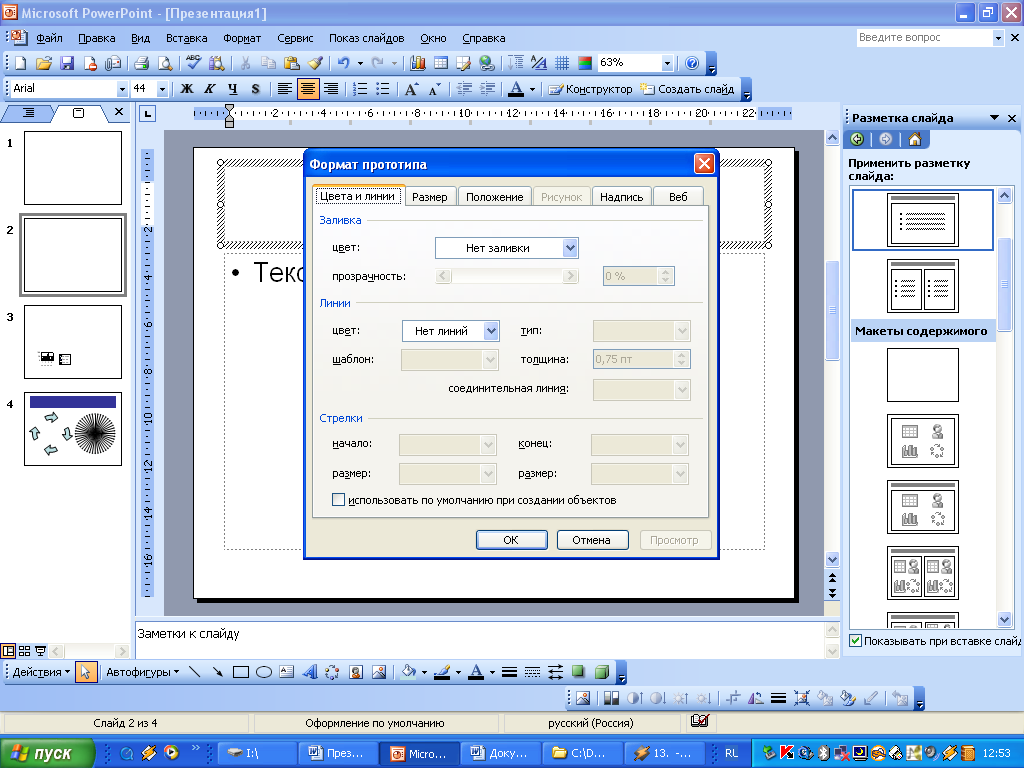Click Отмена button in dialog
This screenshot has width=1024, height=768.
click(x=592, y=540)
